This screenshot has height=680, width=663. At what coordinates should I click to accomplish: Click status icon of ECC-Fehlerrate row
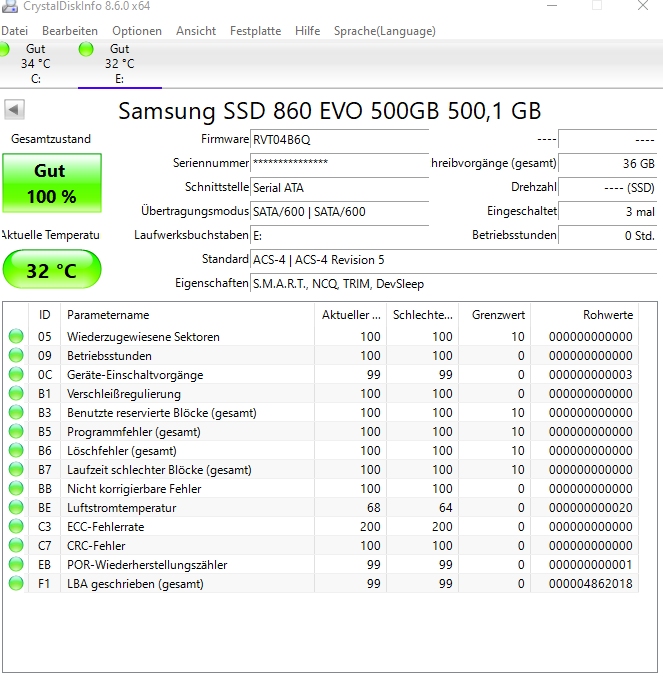pos(16,526)
